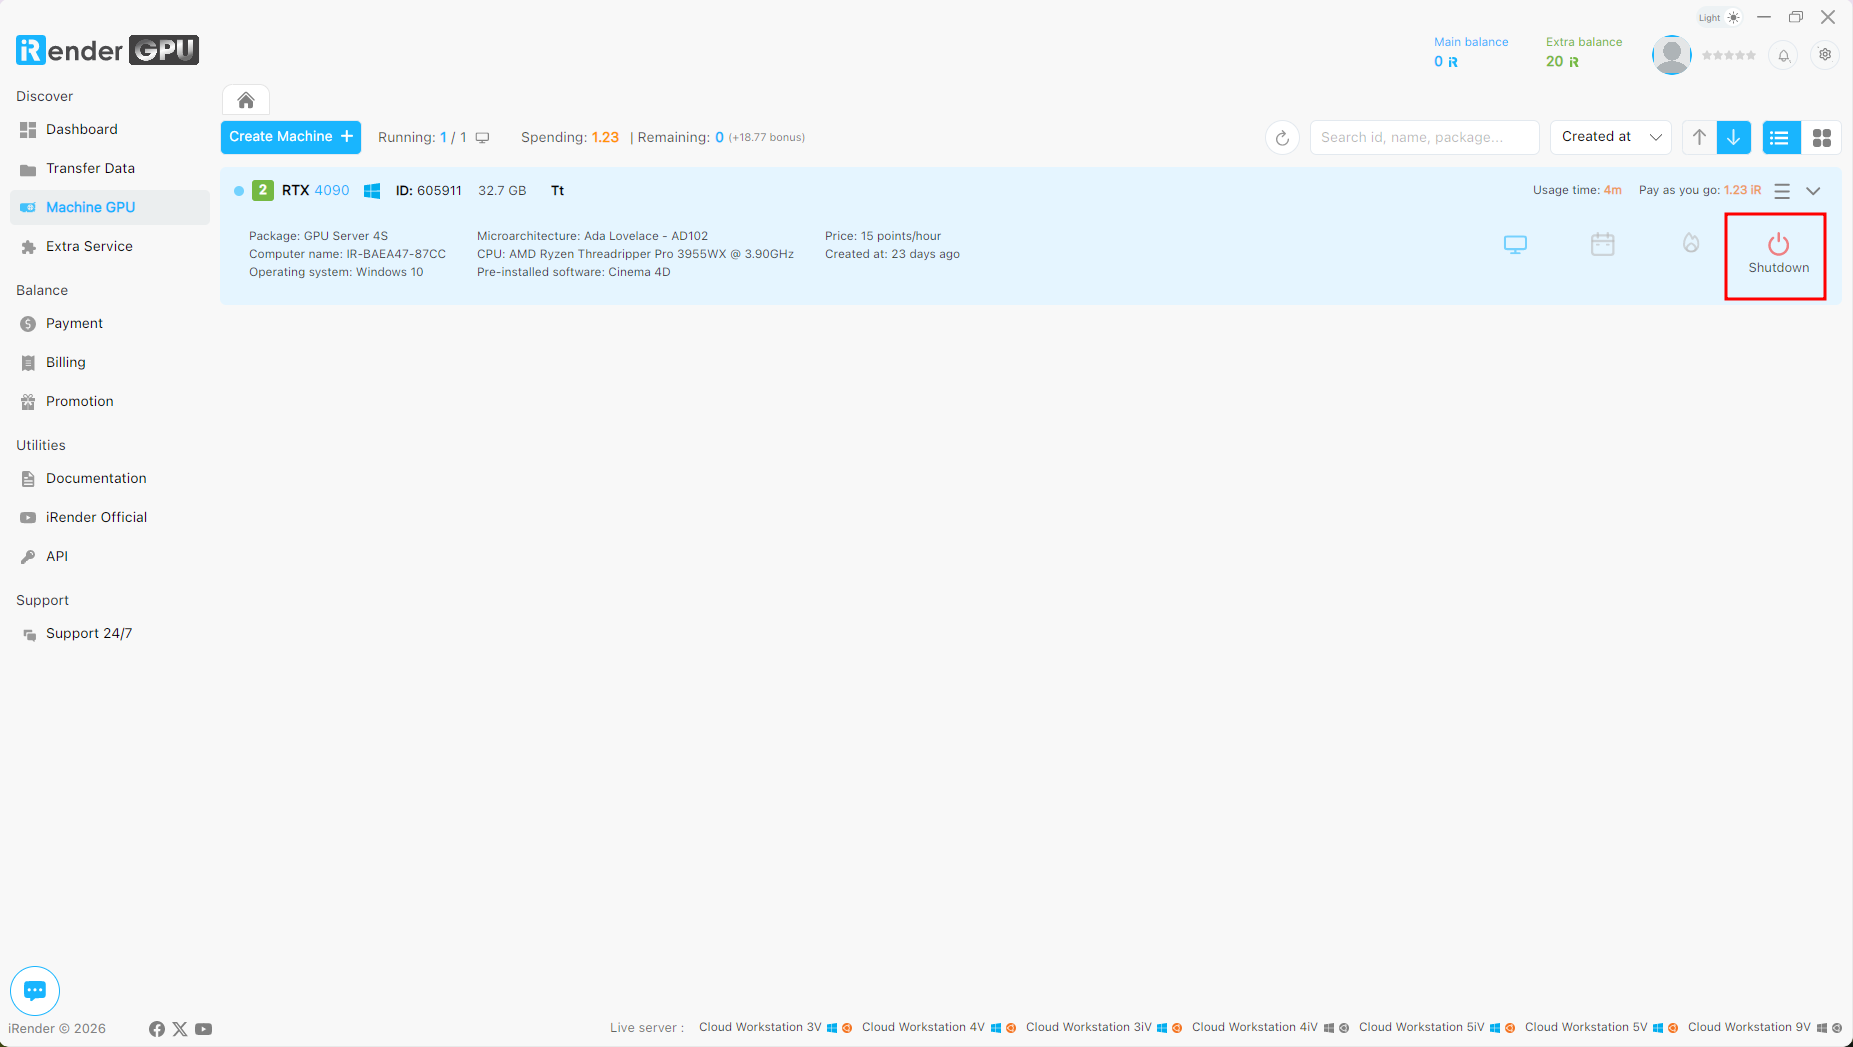
Task: Click the blue running status dot
Action: click(x=239, y=191)
